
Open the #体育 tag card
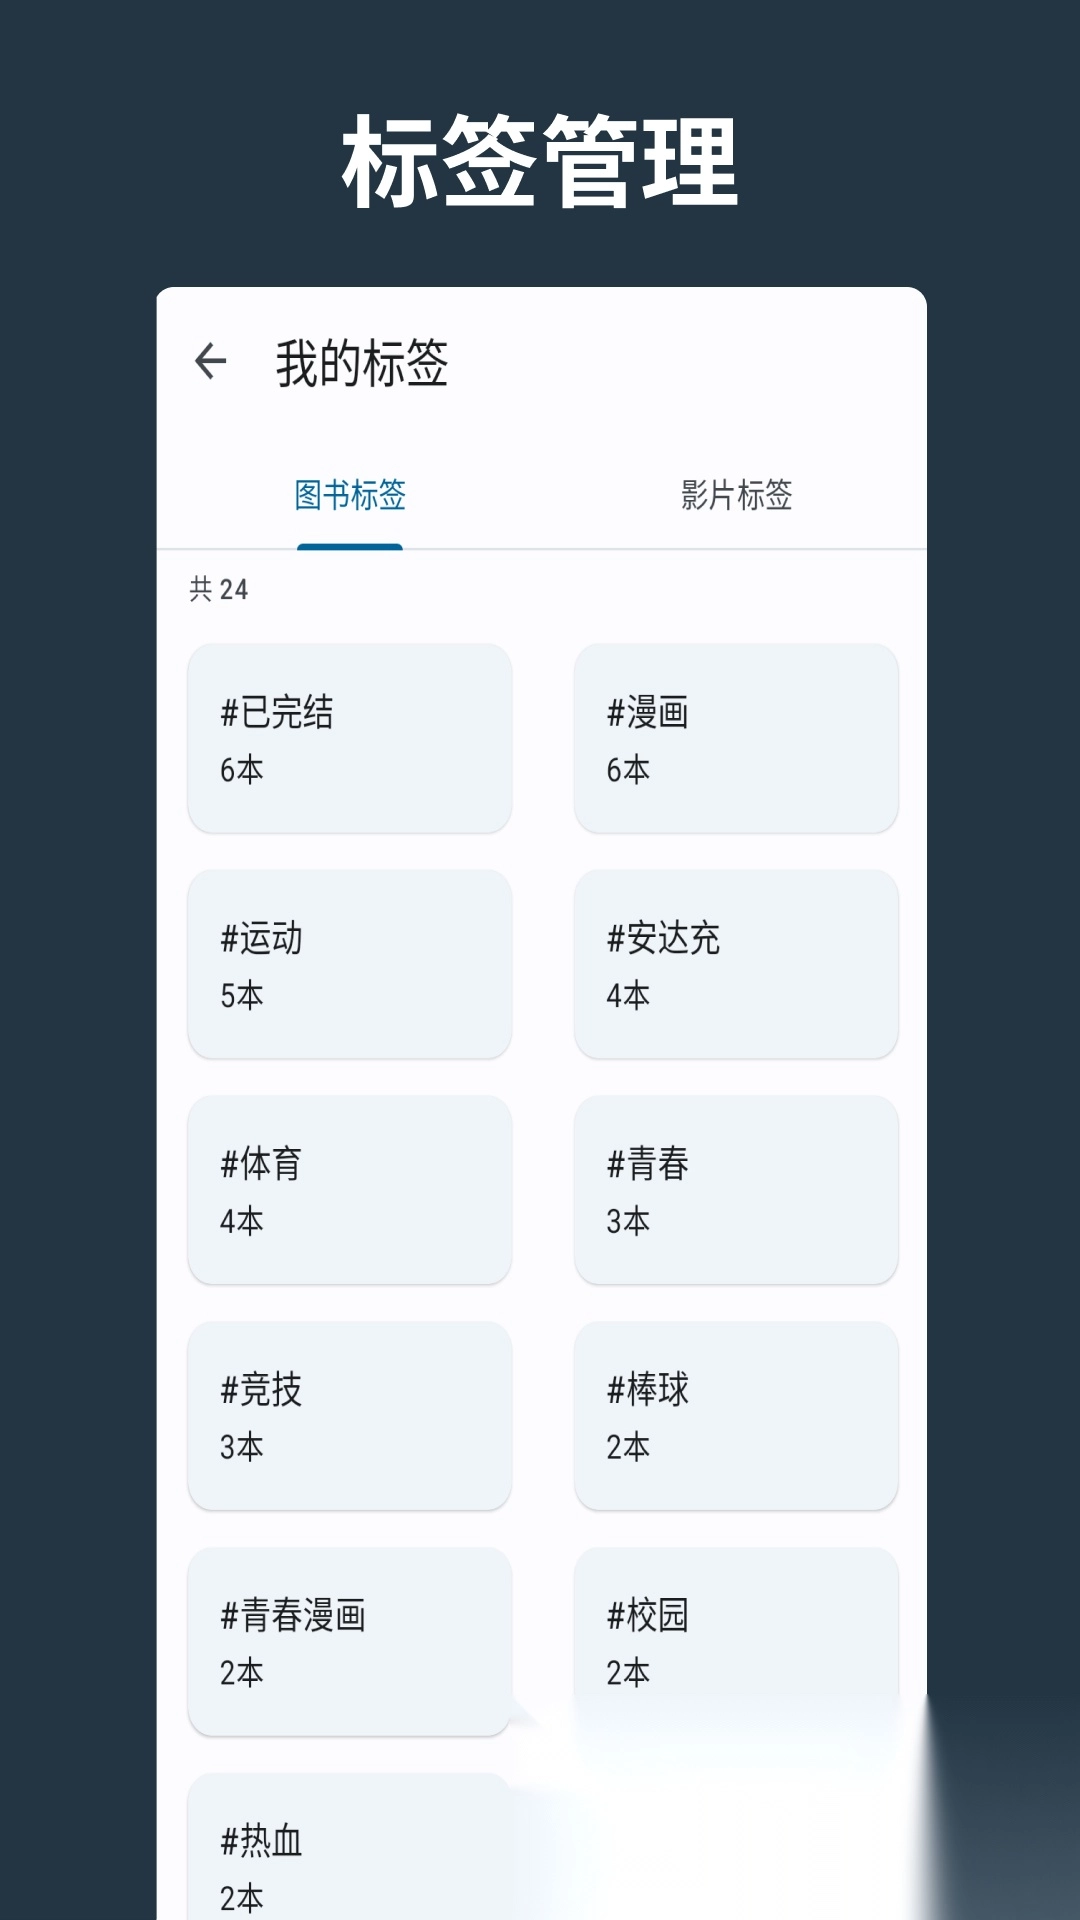(x=349, y=1189)
